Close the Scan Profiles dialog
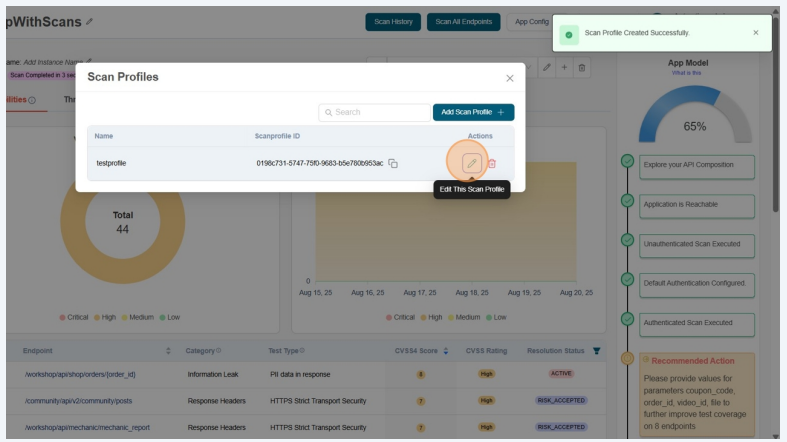Screen dimensions: 787x442 coord(509,78)
